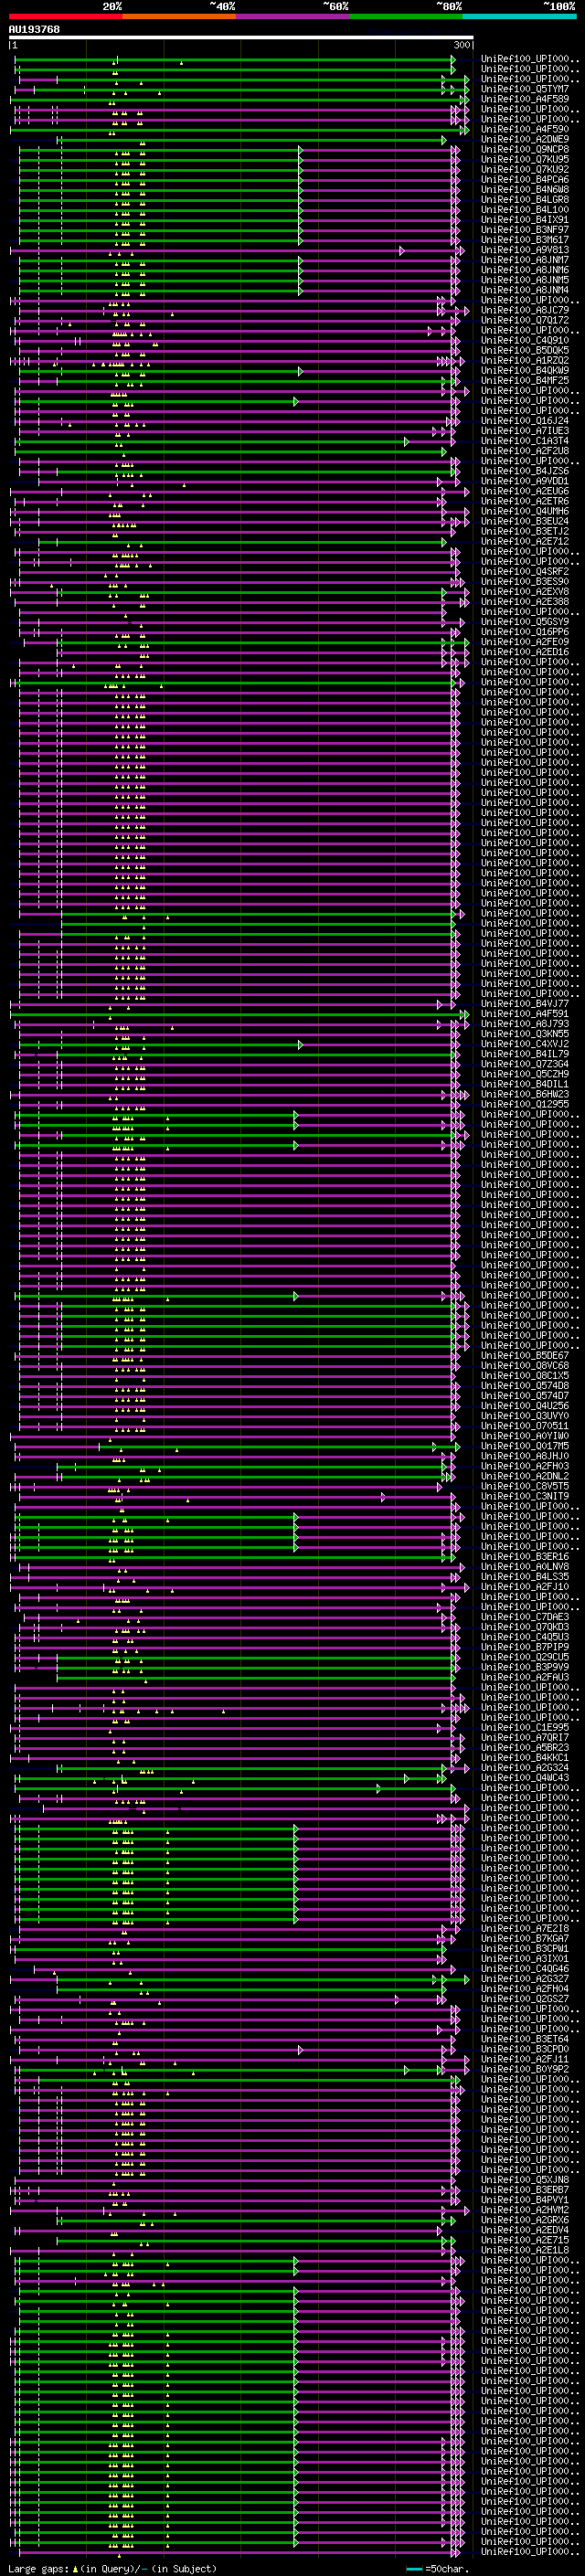Open hit UniRef100_Q9NCP8

(525, 149)
